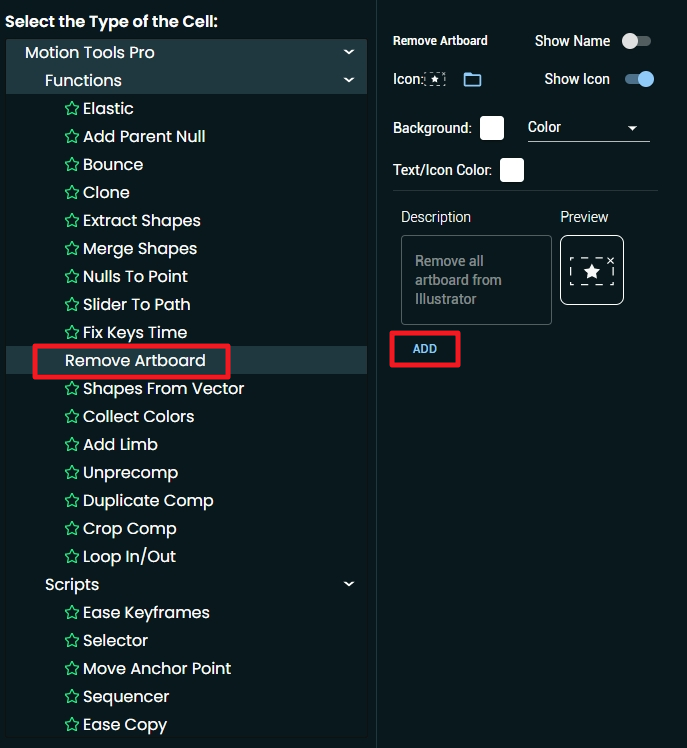Click the star icon beside Elastic
This screenshot has height=748, width=687.
pyautogui.click(x=72, y=108)
